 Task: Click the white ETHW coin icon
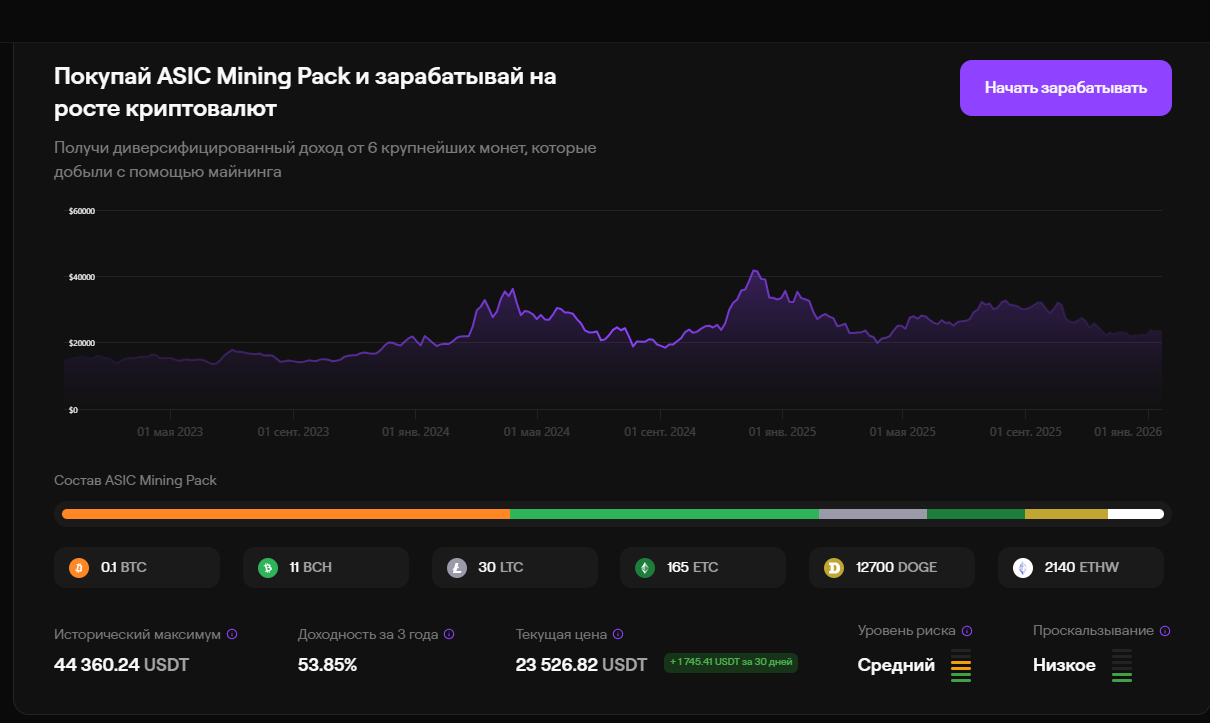[1023, 568]
